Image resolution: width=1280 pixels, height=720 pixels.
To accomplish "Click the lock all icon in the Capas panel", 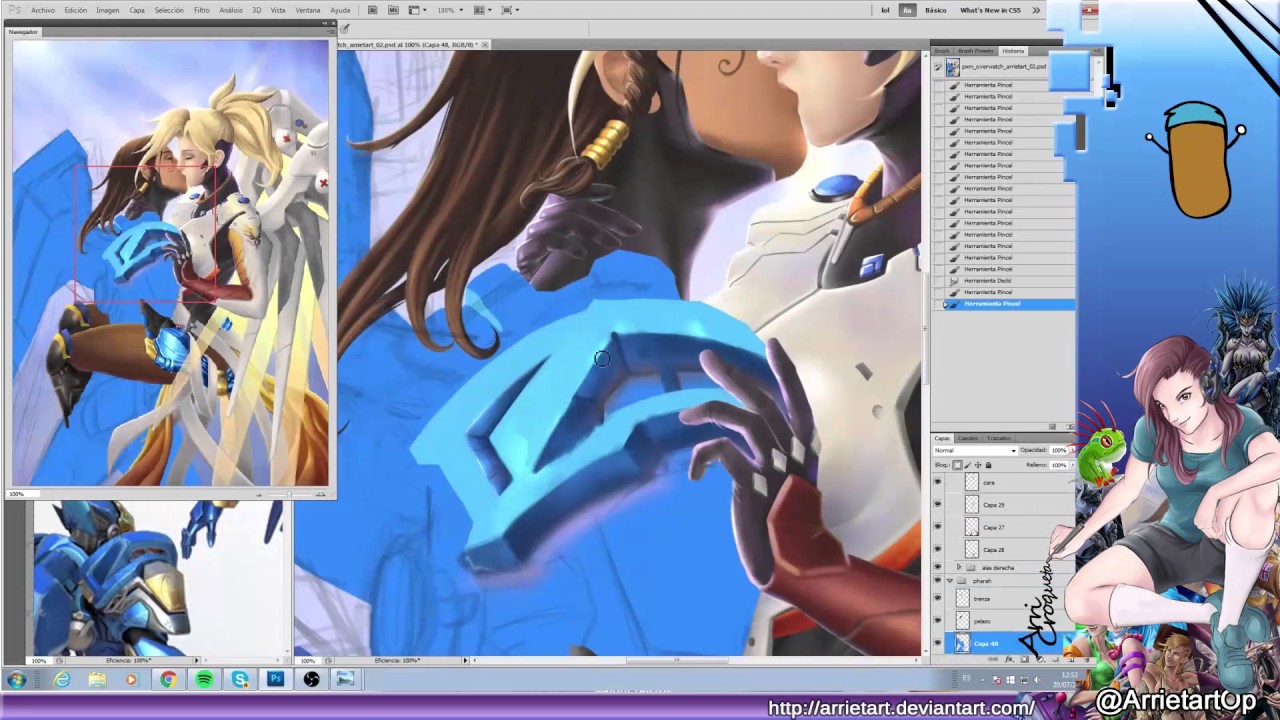I will pyautogui.click(x=988, y=465).
